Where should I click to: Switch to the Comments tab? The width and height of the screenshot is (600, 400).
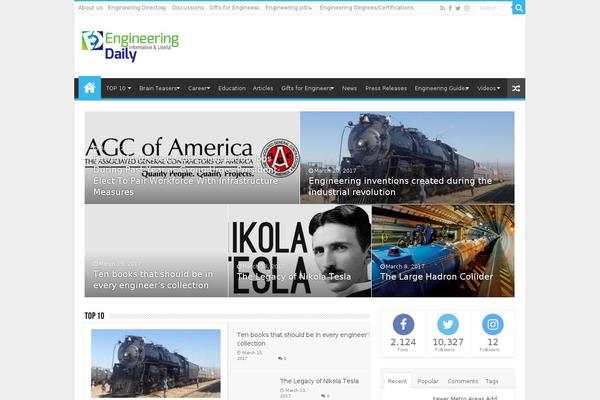pos(463,381)
